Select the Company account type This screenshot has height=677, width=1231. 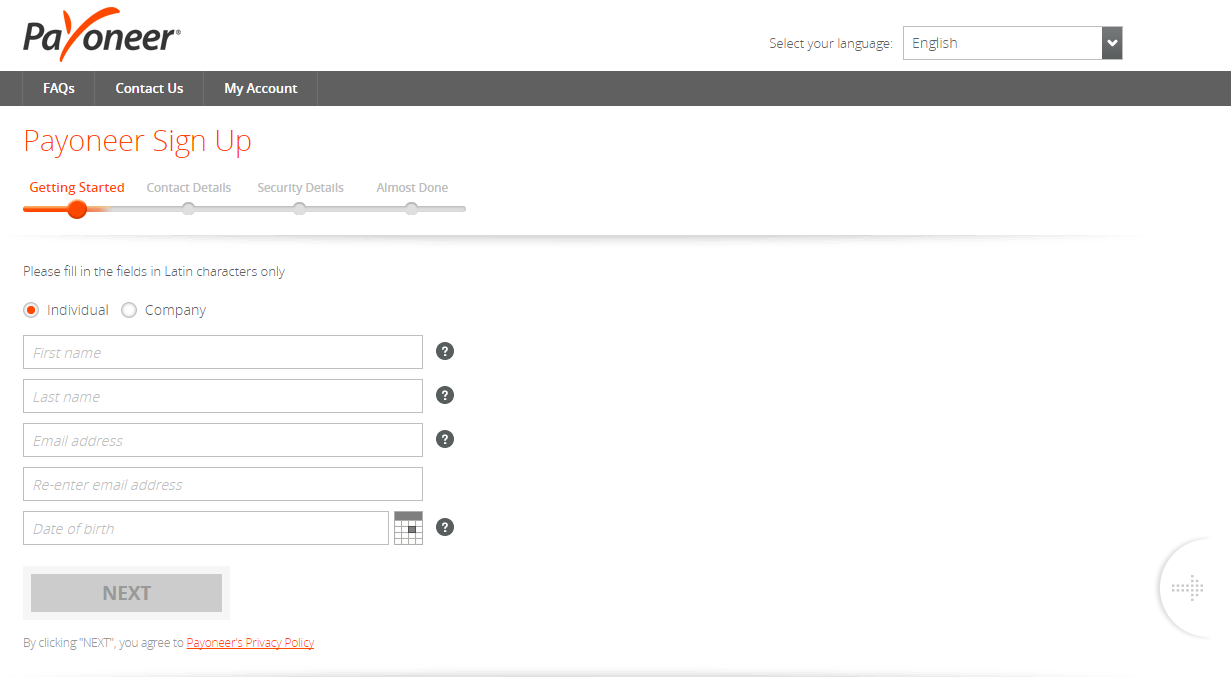pyautogui.click(x=129, y=310)
